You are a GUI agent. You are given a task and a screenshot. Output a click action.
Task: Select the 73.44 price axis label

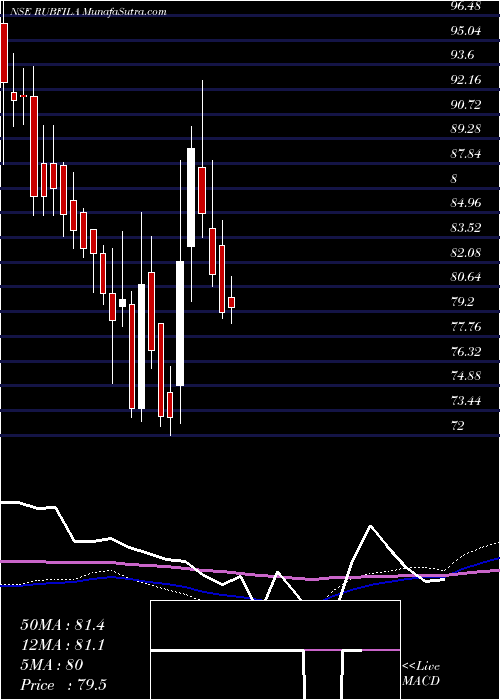pos(468,400)
